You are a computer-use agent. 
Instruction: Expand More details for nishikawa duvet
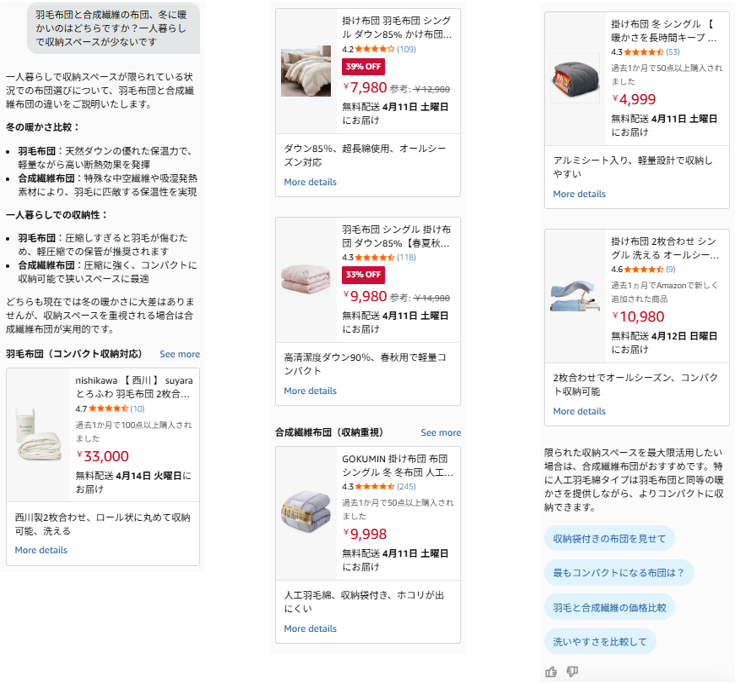41,550
